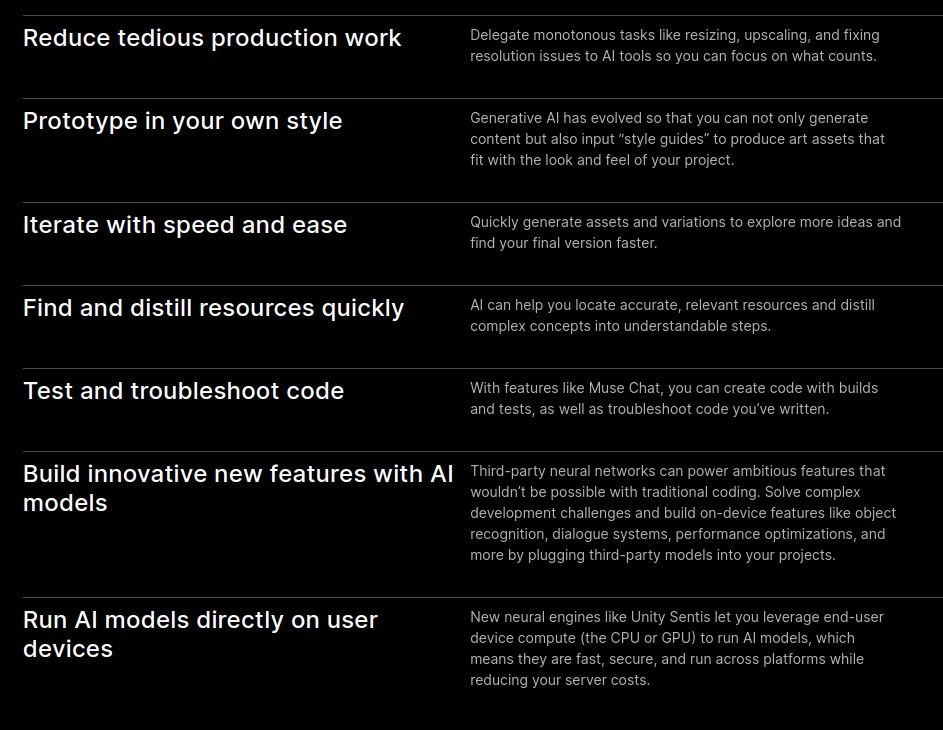Screen dimensions: 943x730
Task: Click the paragraph about locating accurate, relevant resources
Action: pos(672,316)
